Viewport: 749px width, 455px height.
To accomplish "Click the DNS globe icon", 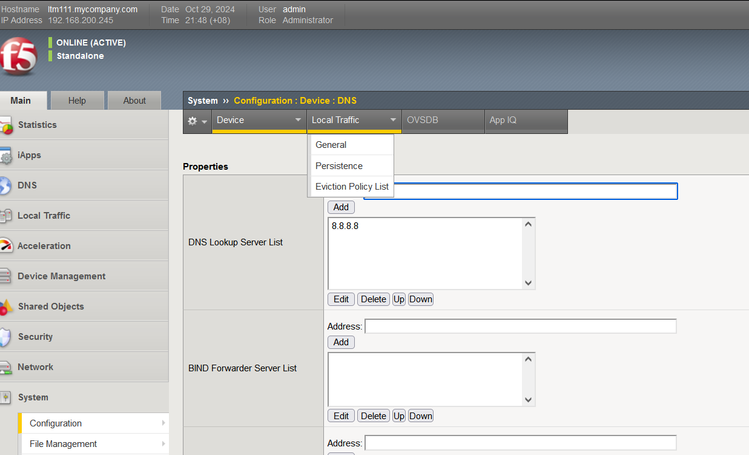I will pos(5,186).
